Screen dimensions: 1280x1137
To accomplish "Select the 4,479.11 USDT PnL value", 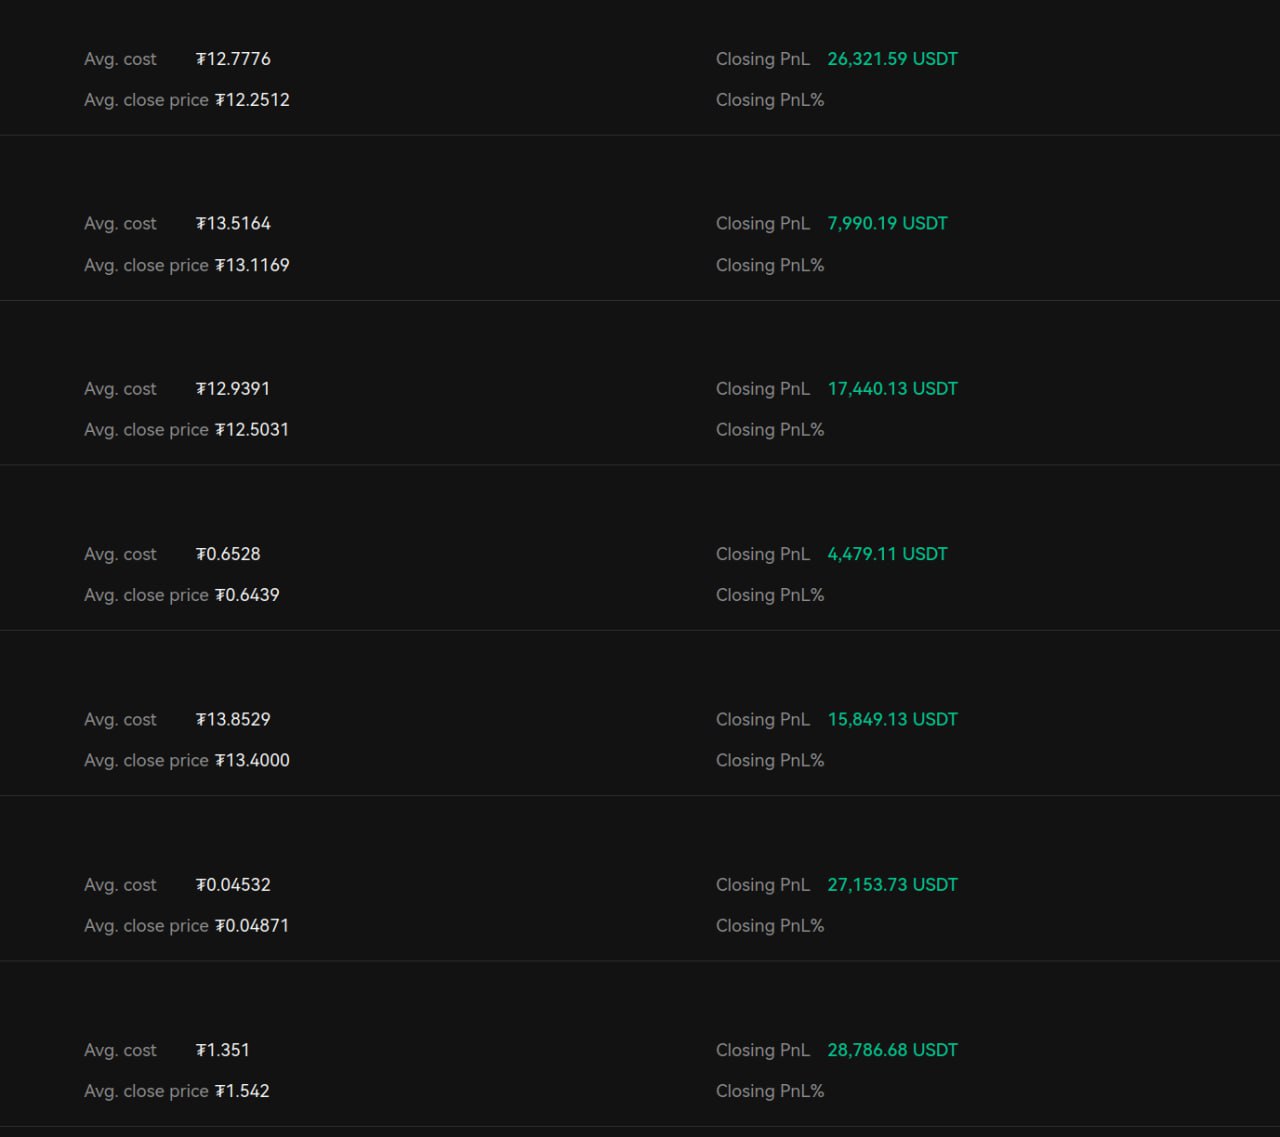I will (x=887, y=554).
